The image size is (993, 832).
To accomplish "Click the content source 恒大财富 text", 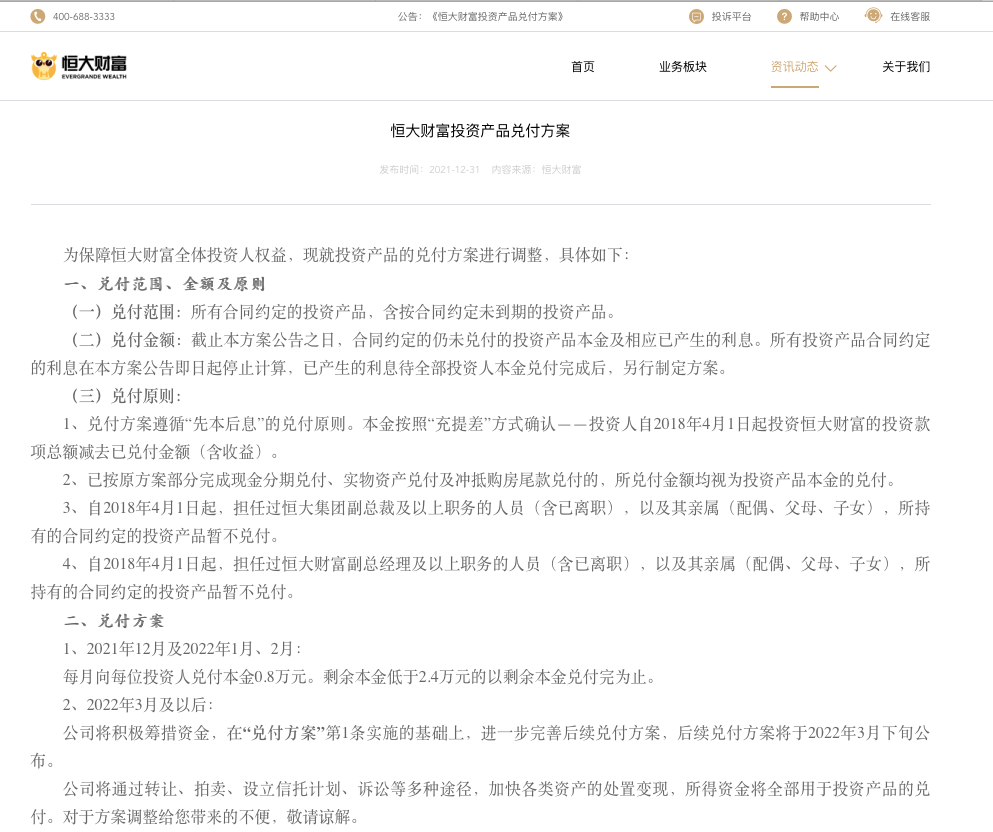I will [561, 170].
